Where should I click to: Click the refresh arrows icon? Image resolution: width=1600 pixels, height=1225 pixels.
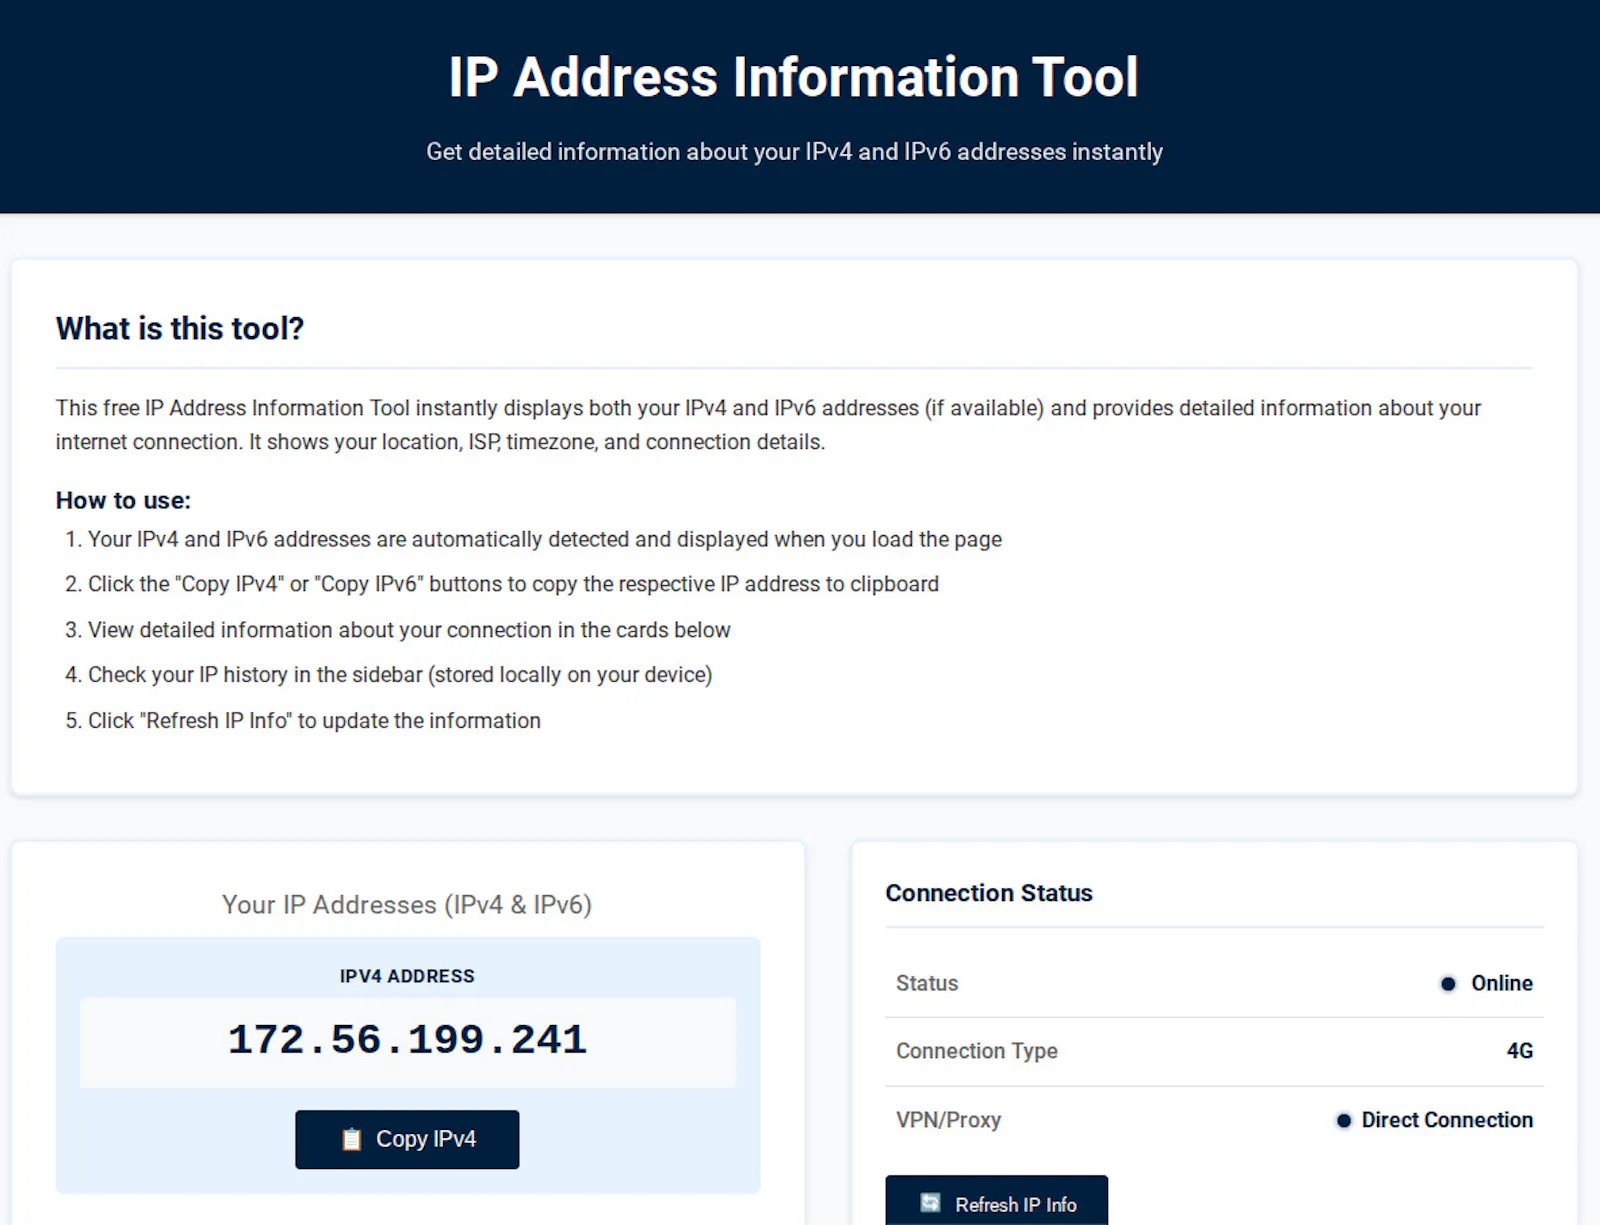[930, 1203]
